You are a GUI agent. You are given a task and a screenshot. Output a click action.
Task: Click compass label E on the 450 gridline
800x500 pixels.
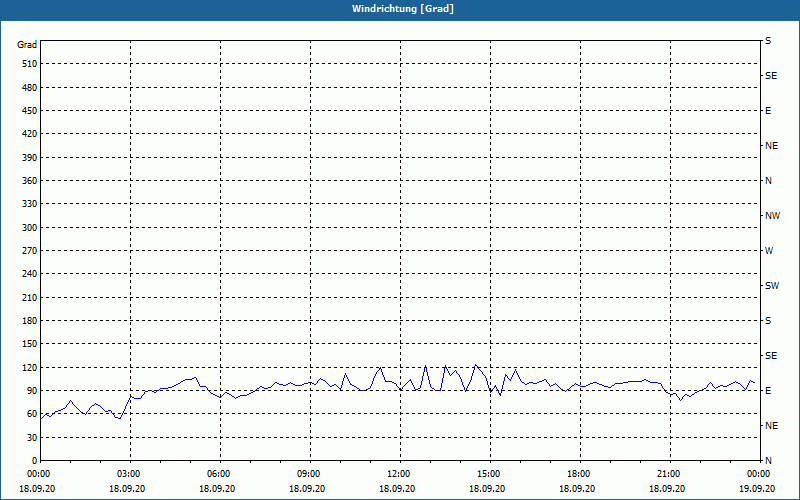pyautogui.click(x=768, y=111)
